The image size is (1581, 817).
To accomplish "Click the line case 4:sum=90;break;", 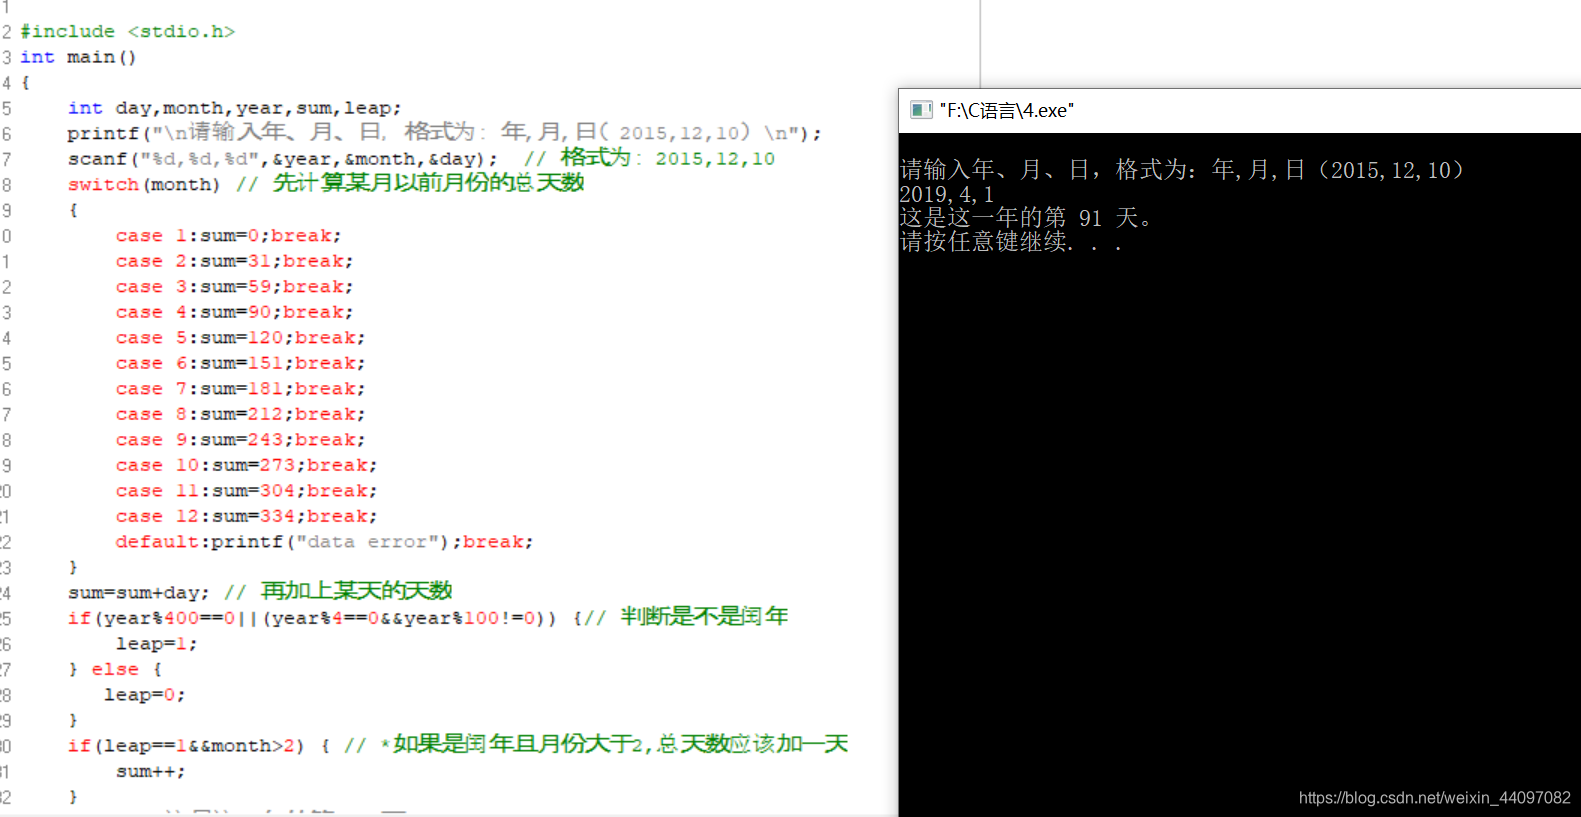I will [x=234, y=312].
